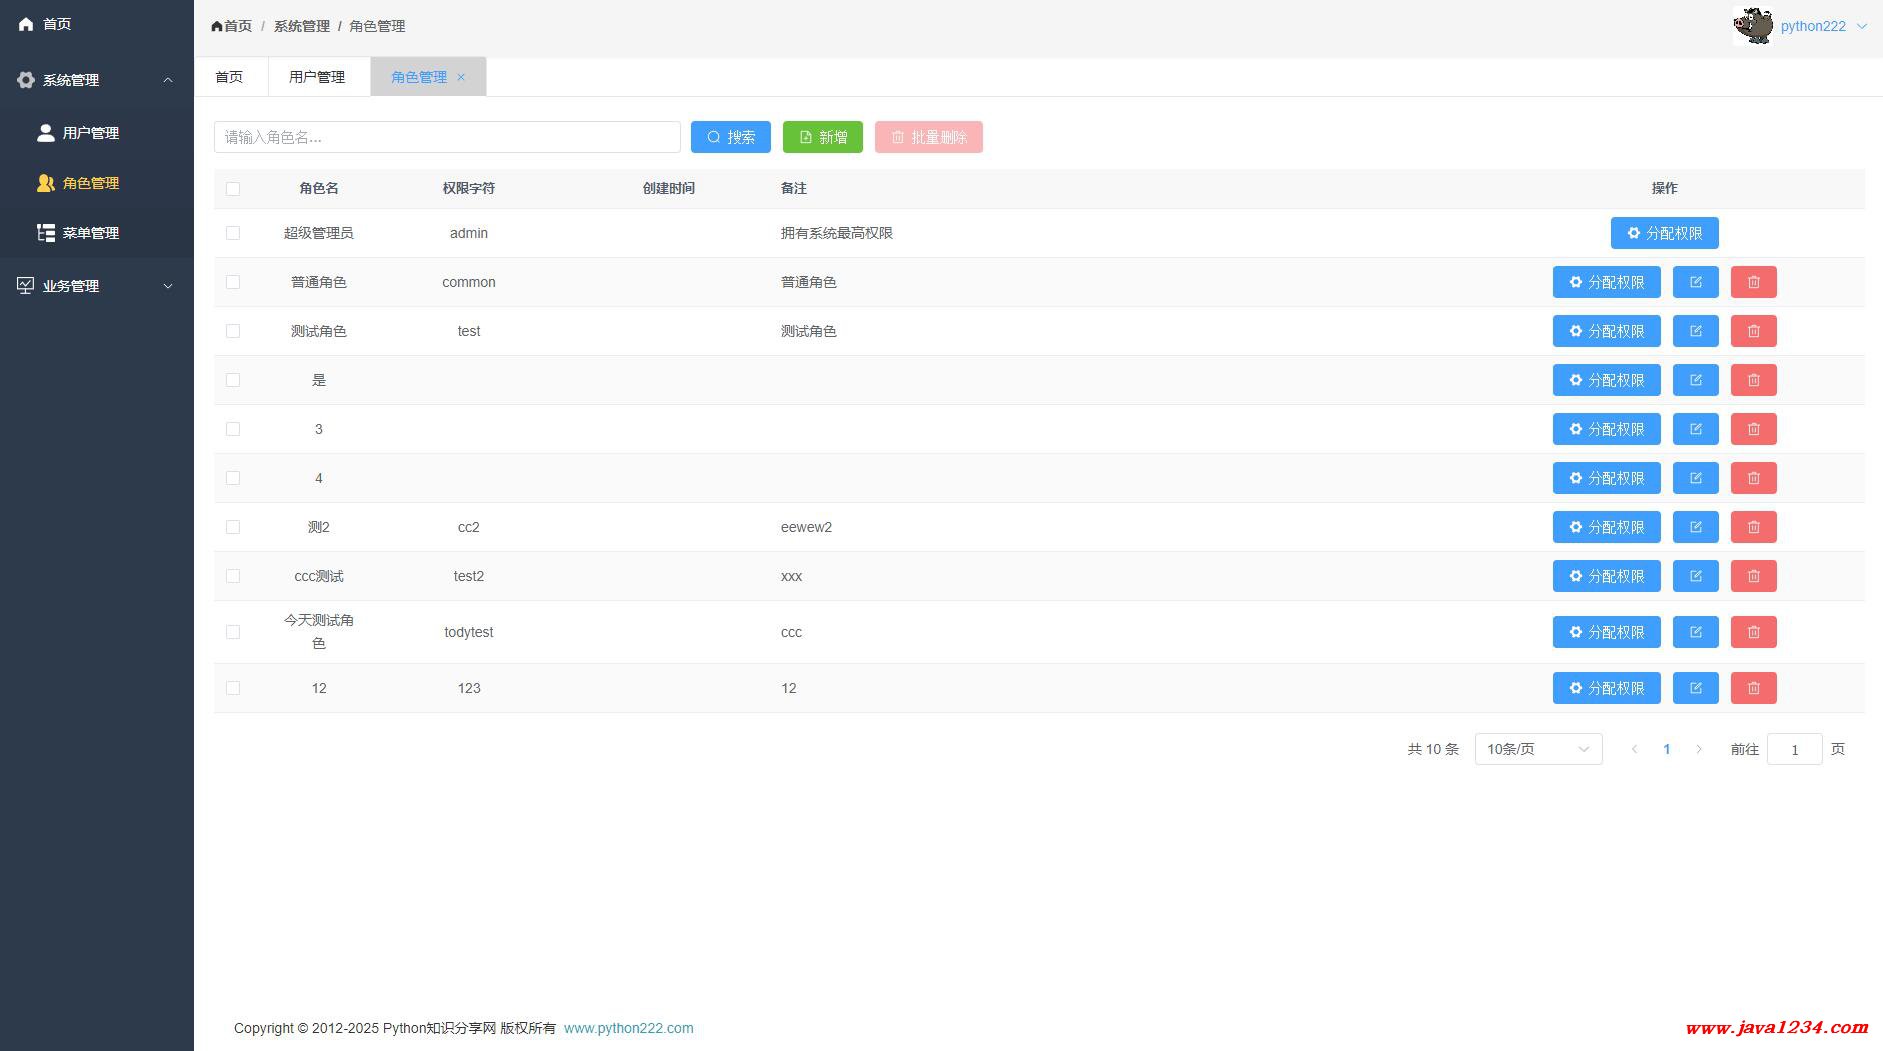The height and width of the screenshot is (1051, 1883).
Task: Click the user avatar picture in header
Action: (x=1753, y=26)
